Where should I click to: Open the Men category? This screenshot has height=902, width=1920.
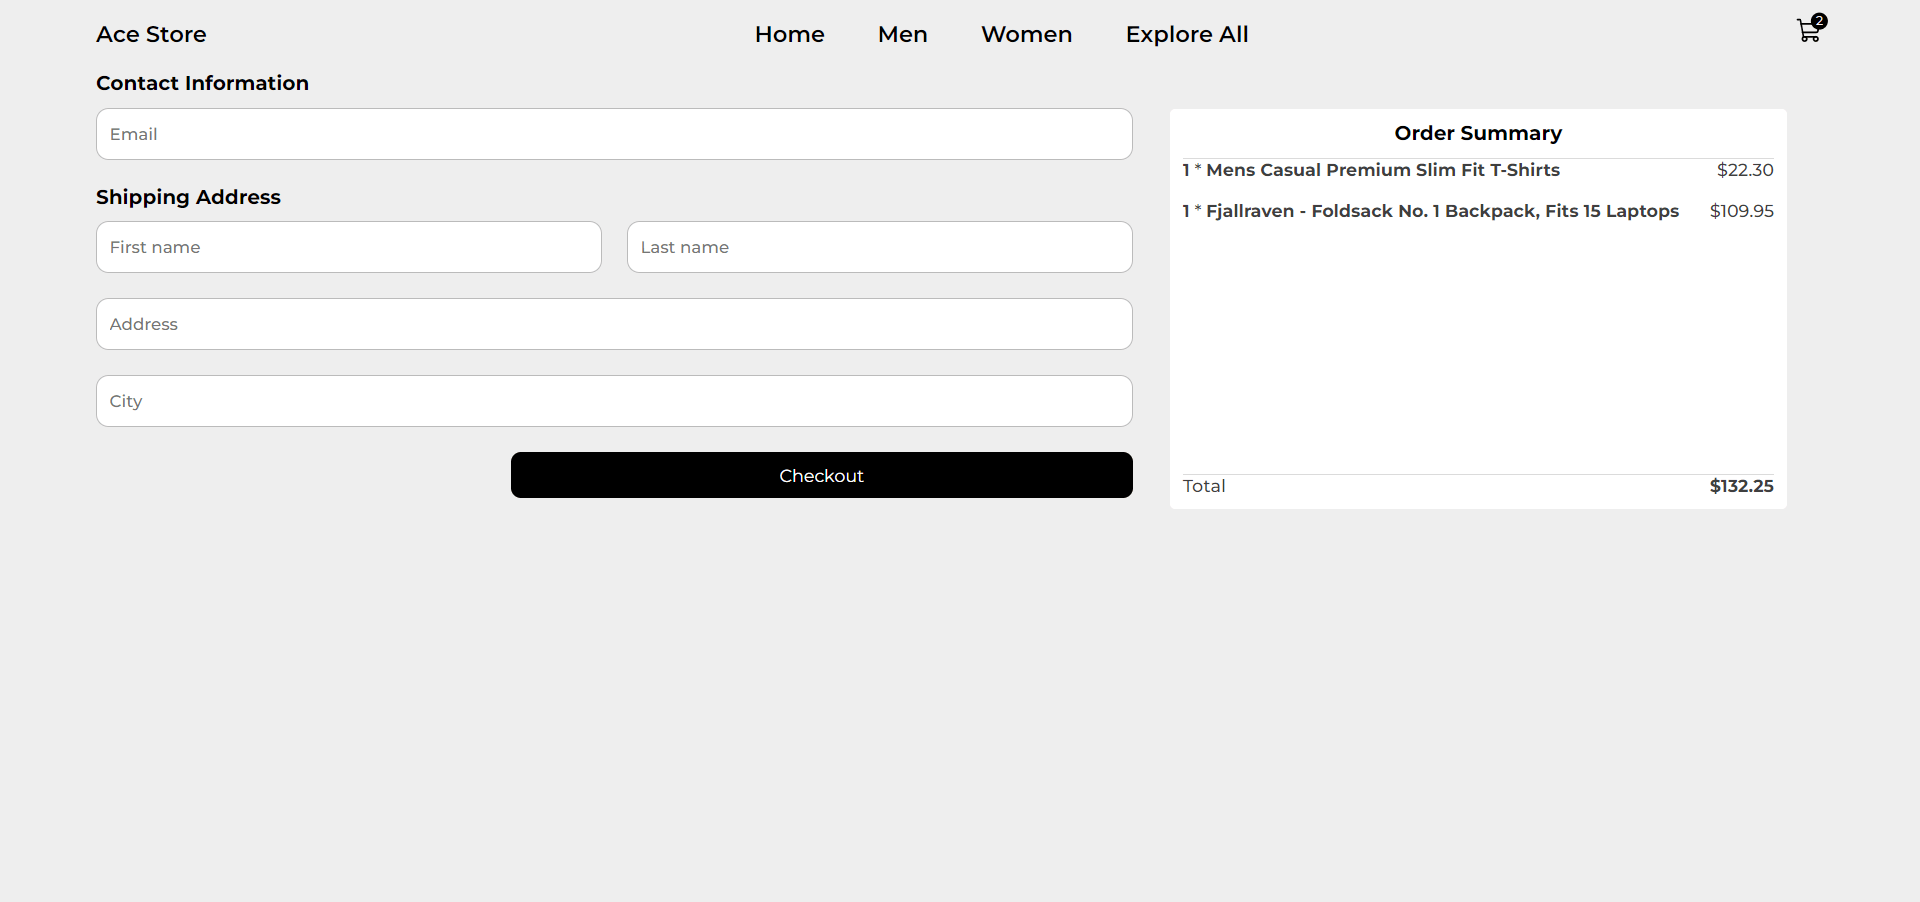pos(902,34)
